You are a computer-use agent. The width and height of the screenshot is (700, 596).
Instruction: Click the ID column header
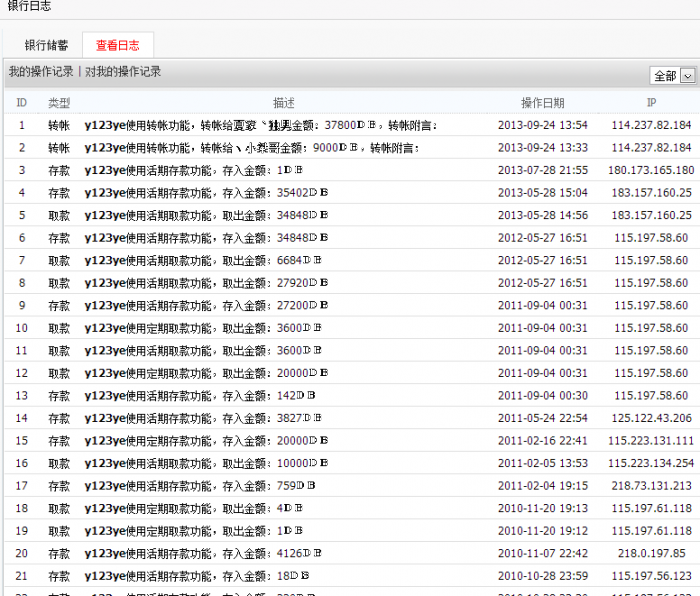tap(21, 103)
